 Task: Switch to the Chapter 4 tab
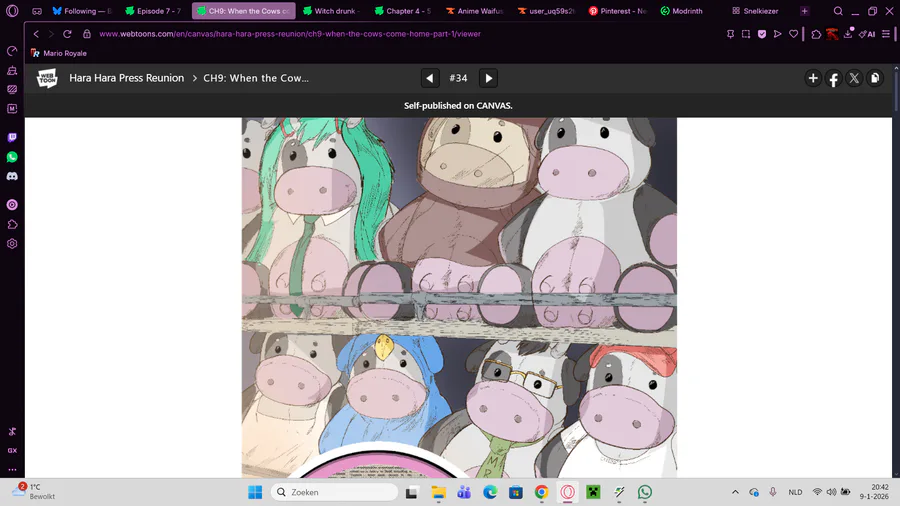(402, 11)
